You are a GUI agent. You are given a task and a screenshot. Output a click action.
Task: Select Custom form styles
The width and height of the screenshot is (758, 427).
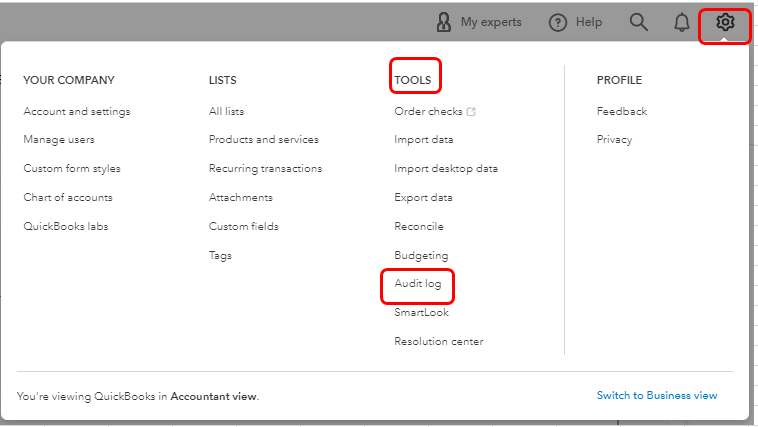(x=72, y=169)
